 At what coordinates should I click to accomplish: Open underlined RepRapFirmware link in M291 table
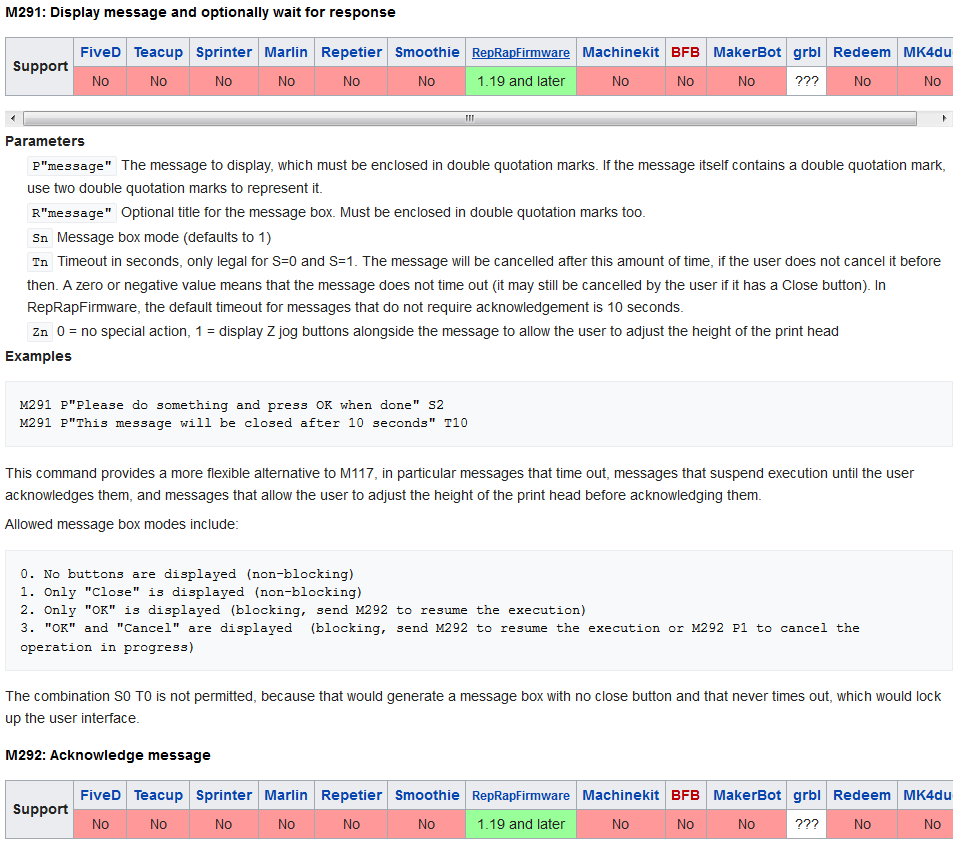[x=521, y=53]
